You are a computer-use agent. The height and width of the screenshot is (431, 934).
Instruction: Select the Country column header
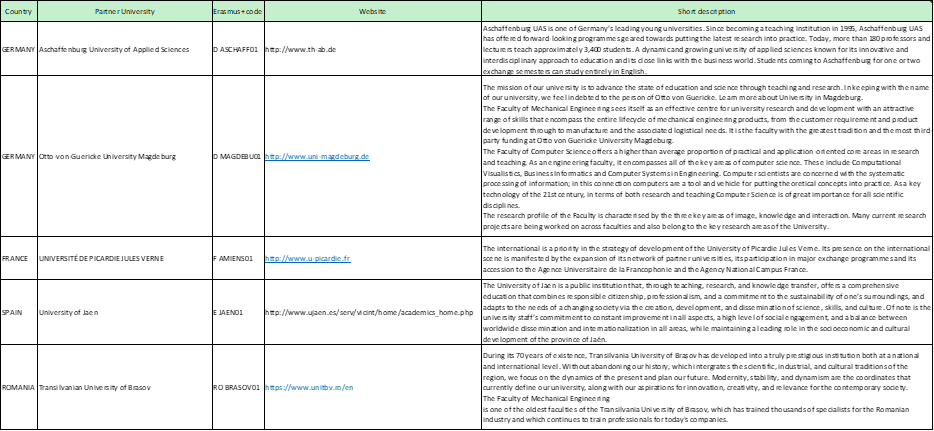[18, 11]
